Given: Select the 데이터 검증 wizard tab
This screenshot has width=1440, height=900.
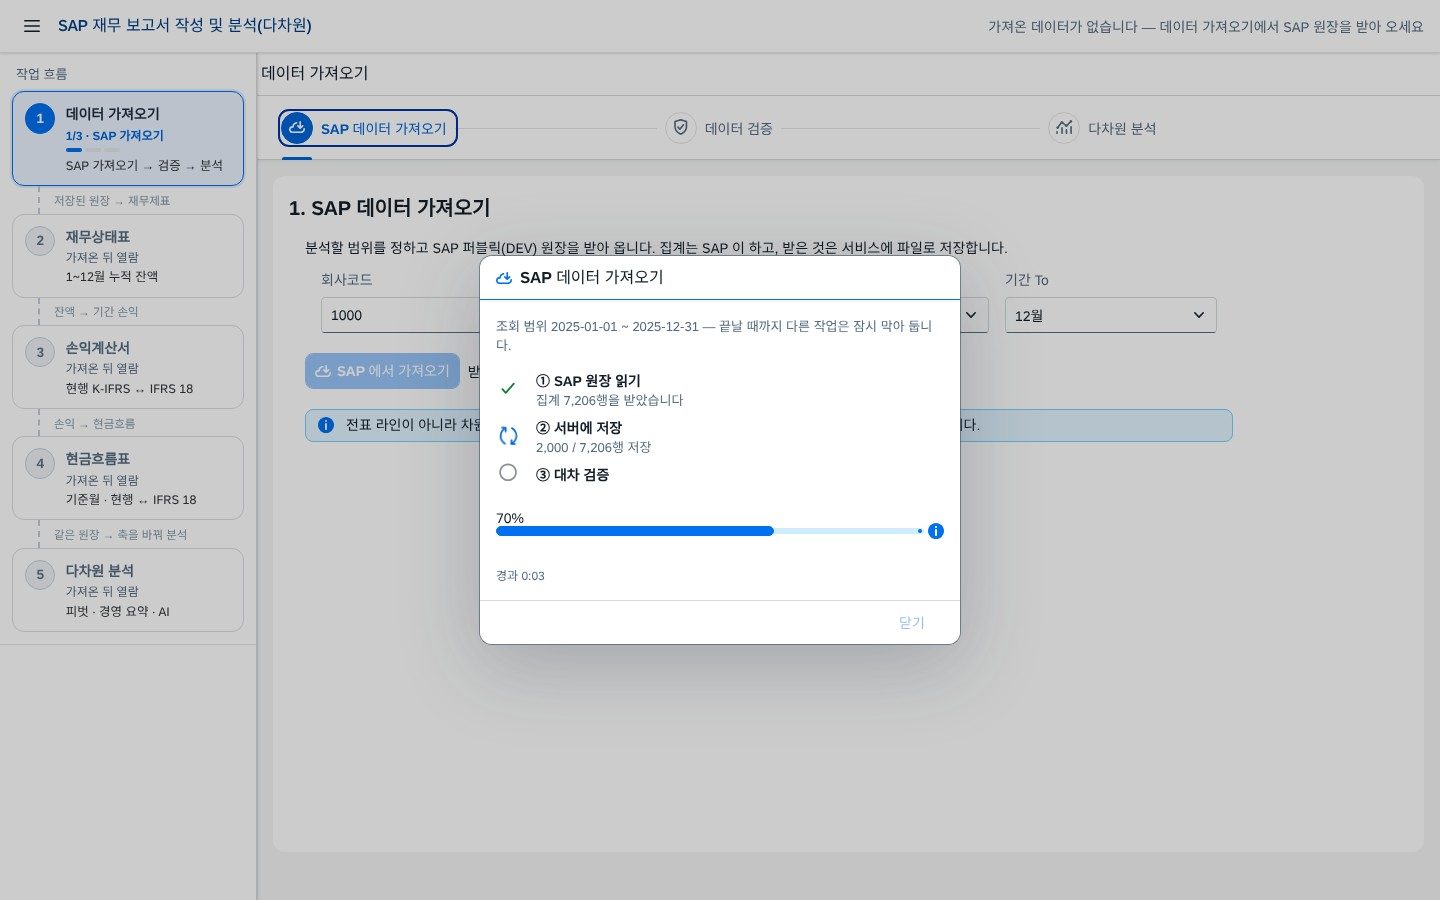Looking at the screenshot, I should point(720,128).
